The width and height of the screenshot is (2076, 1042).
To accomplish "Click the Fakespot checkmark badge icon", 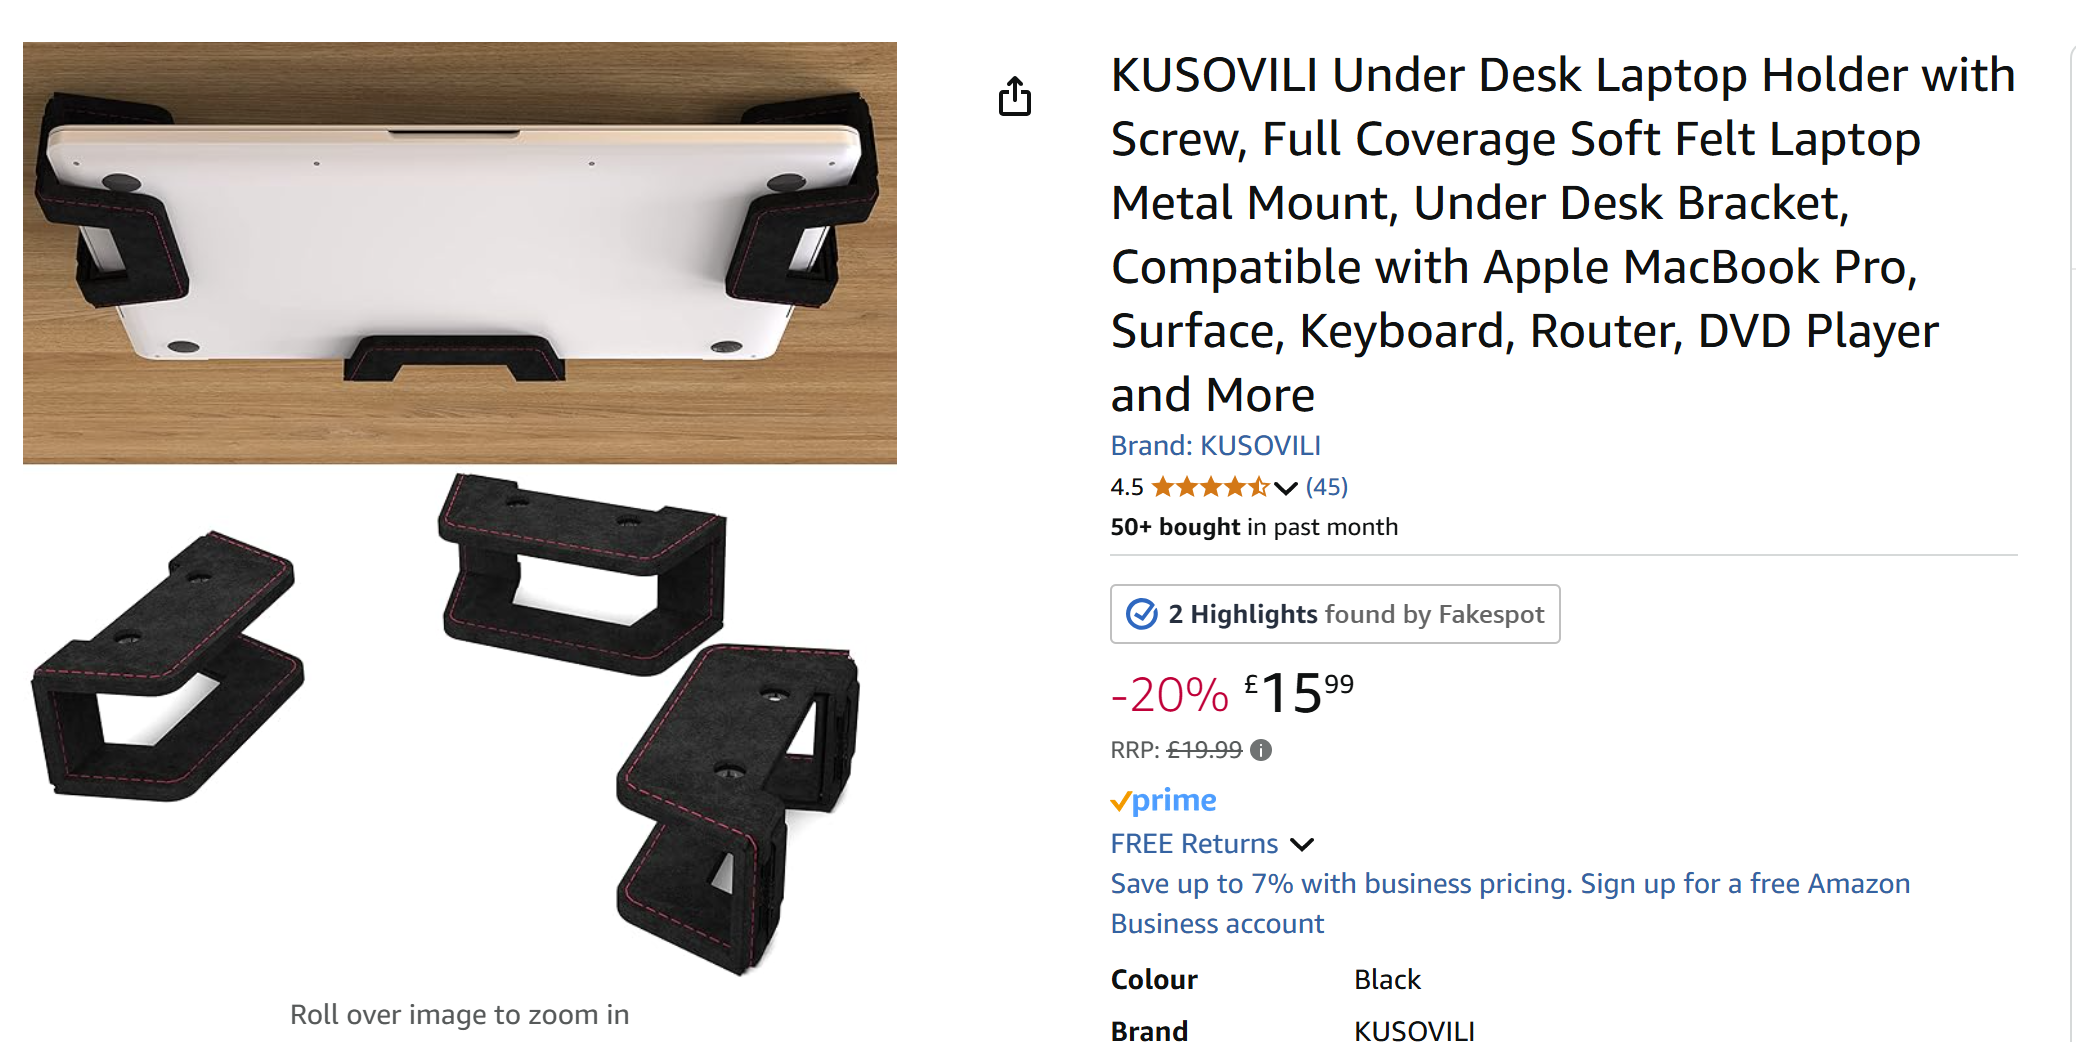I will [1141, 614].
